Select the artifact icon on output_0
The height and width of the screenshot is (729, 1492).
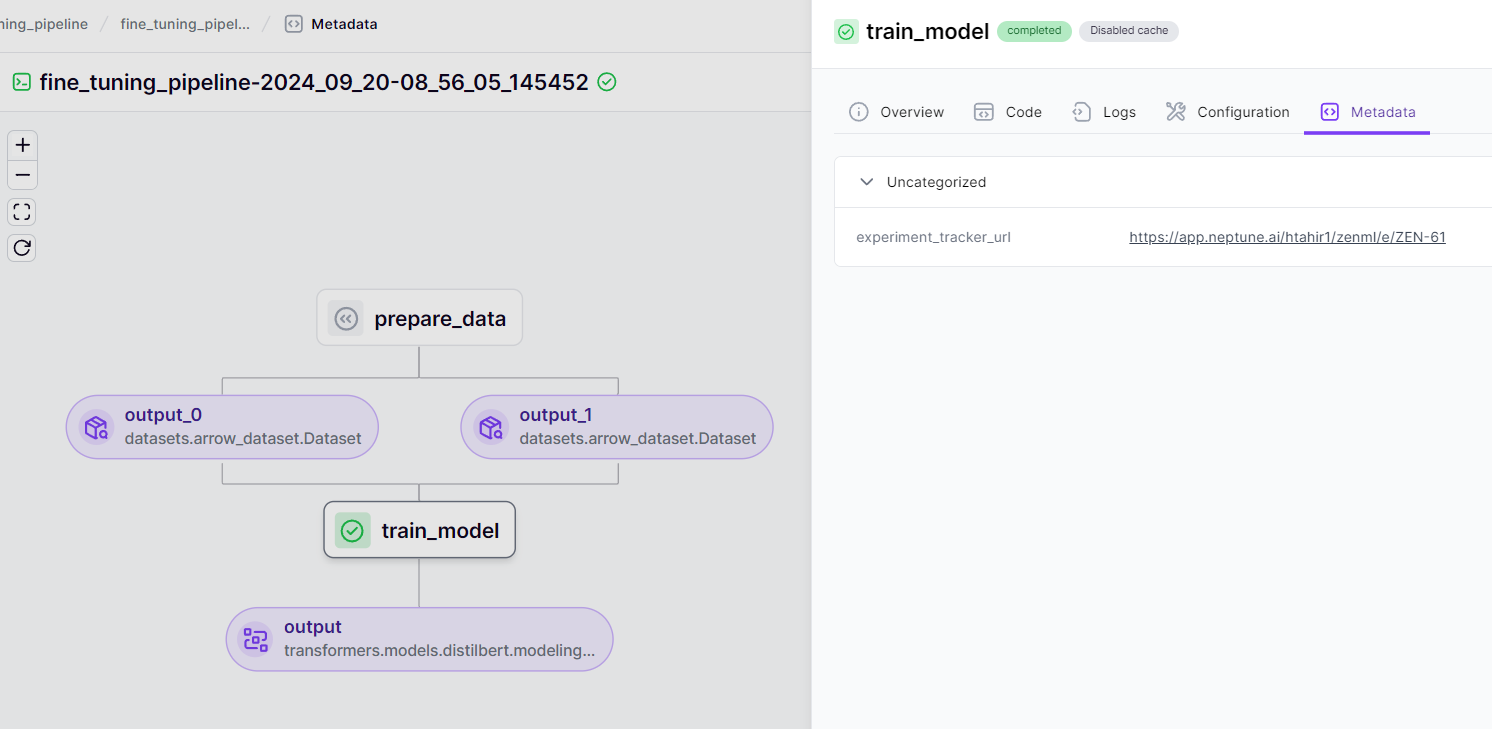96,427
